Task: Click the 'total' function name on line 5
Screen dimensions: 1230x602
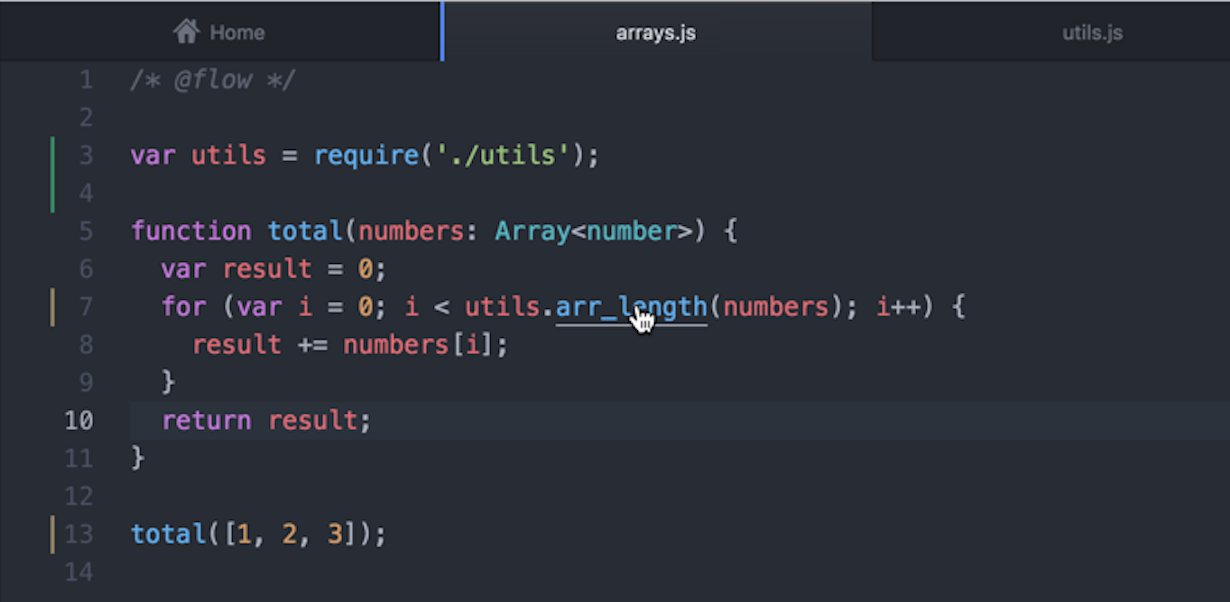Action: point(305,231)
